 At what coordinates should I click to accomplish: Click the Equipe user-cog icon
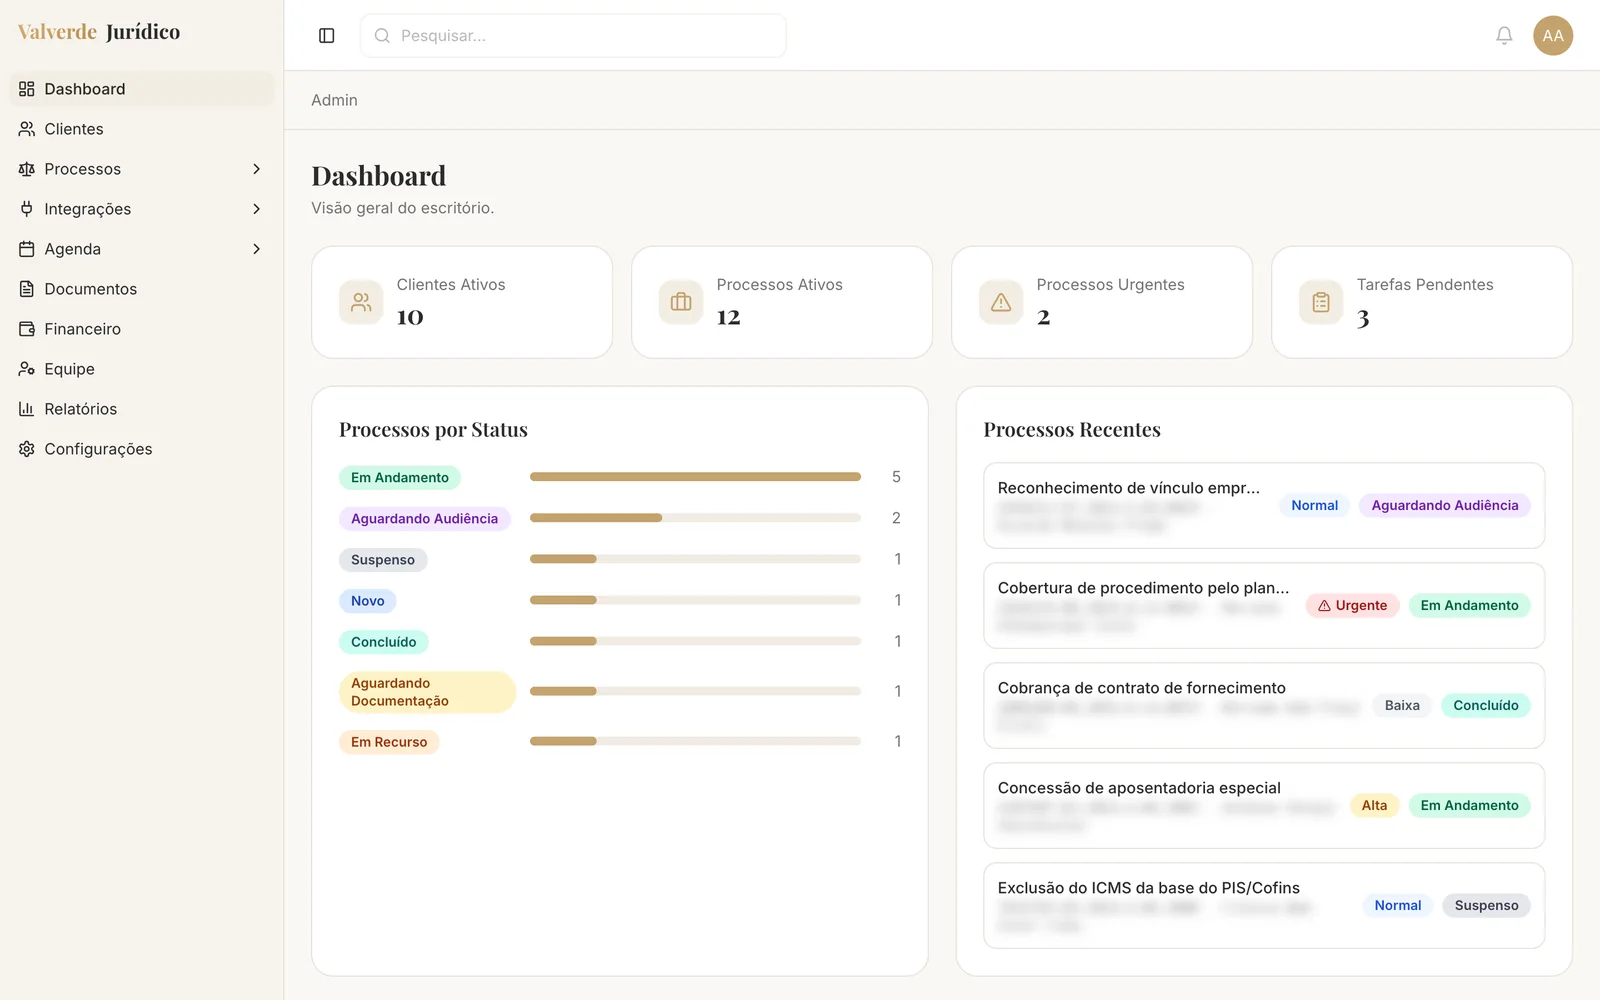[27, 369]
